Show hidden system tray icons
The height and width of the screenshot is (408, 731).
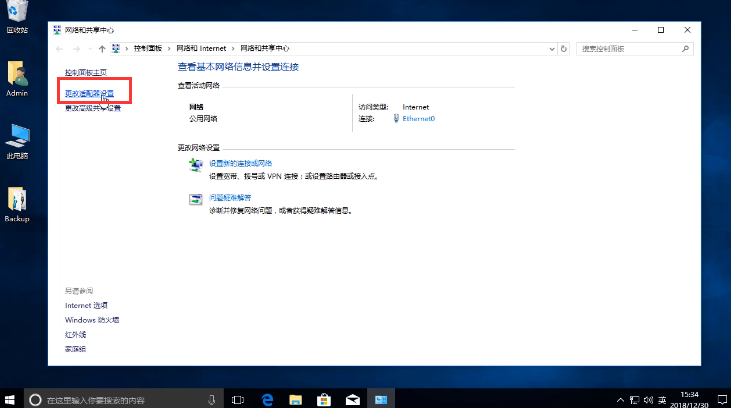pos(621,400)
